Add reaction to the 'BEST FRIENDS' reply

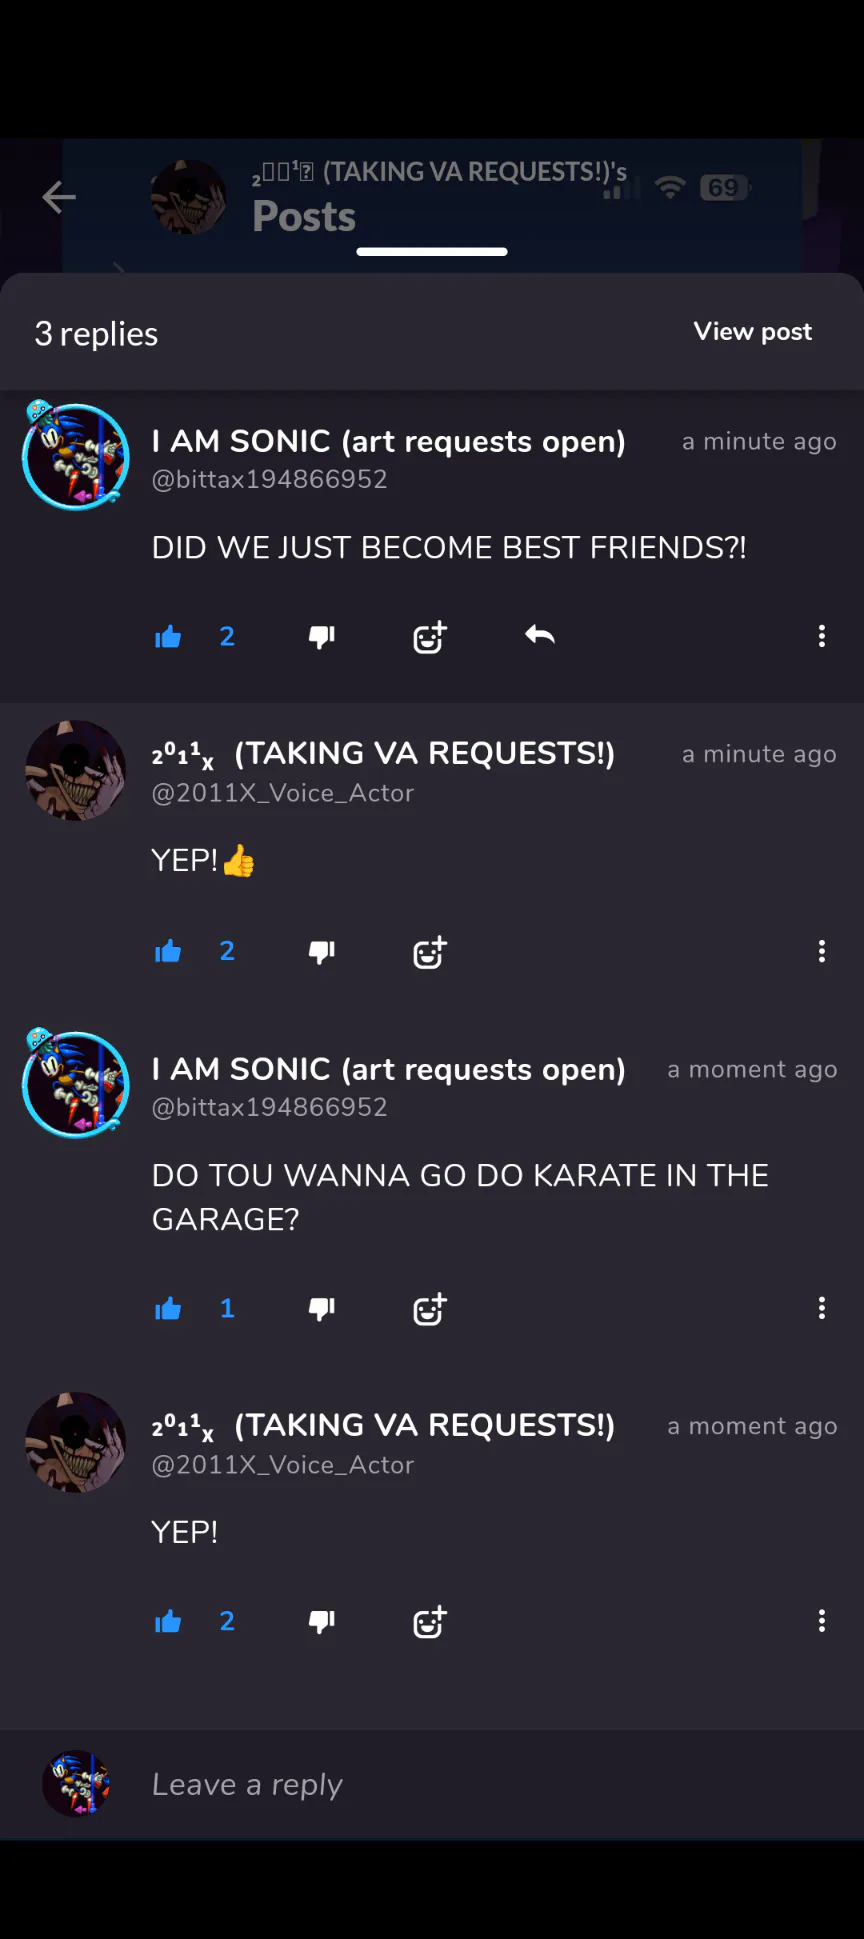click(430, 637)
